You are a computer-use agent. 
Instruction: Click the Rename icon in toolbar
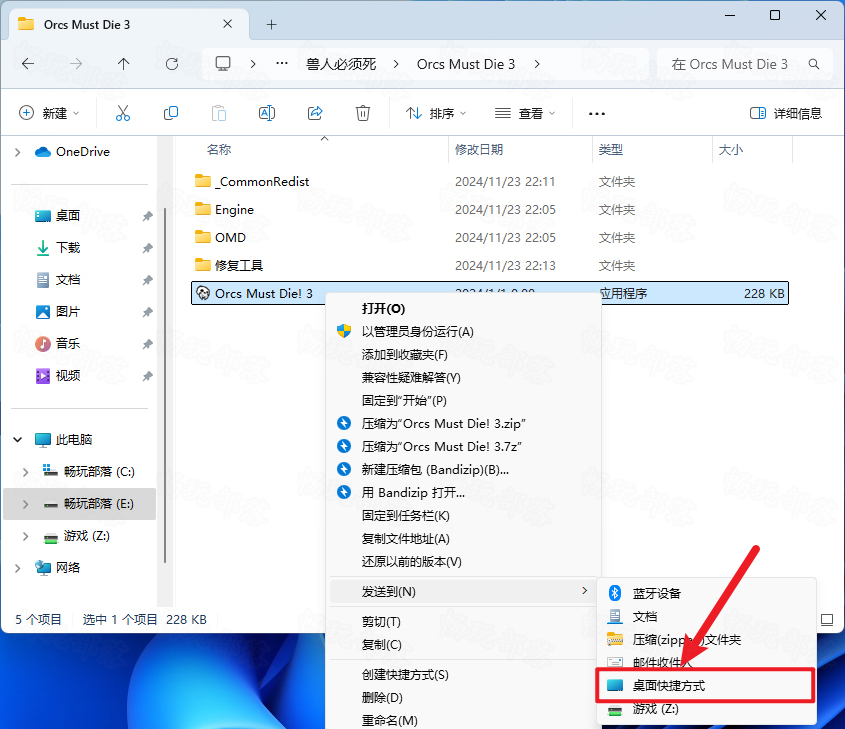pos(267,113)
